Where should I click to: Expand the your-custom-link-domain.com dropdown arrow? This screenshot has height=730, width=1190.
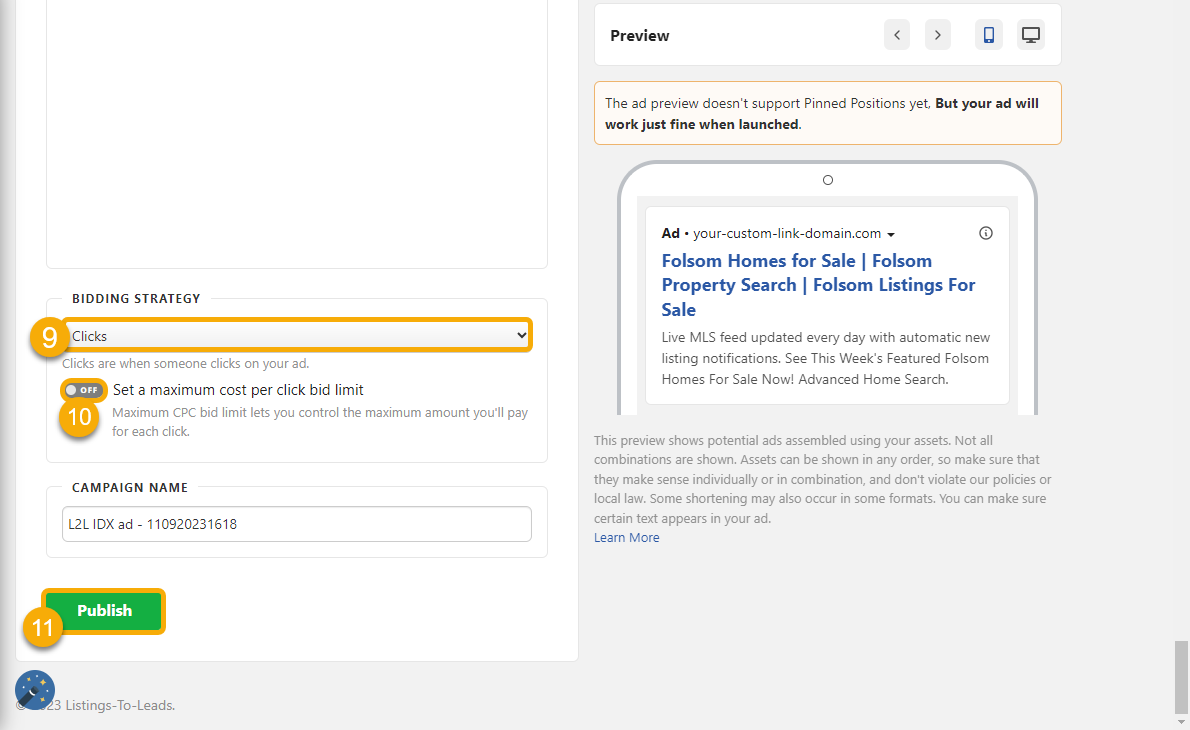pos(889,233)
